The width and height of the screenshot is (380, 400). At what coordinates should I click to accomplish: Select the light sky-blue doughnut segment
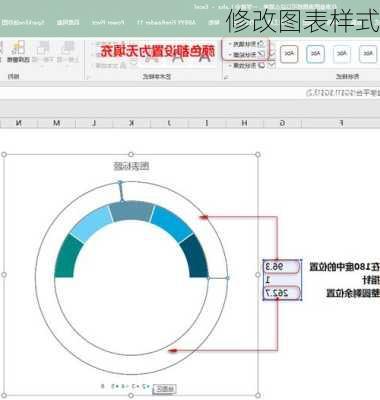coord(92,224)
